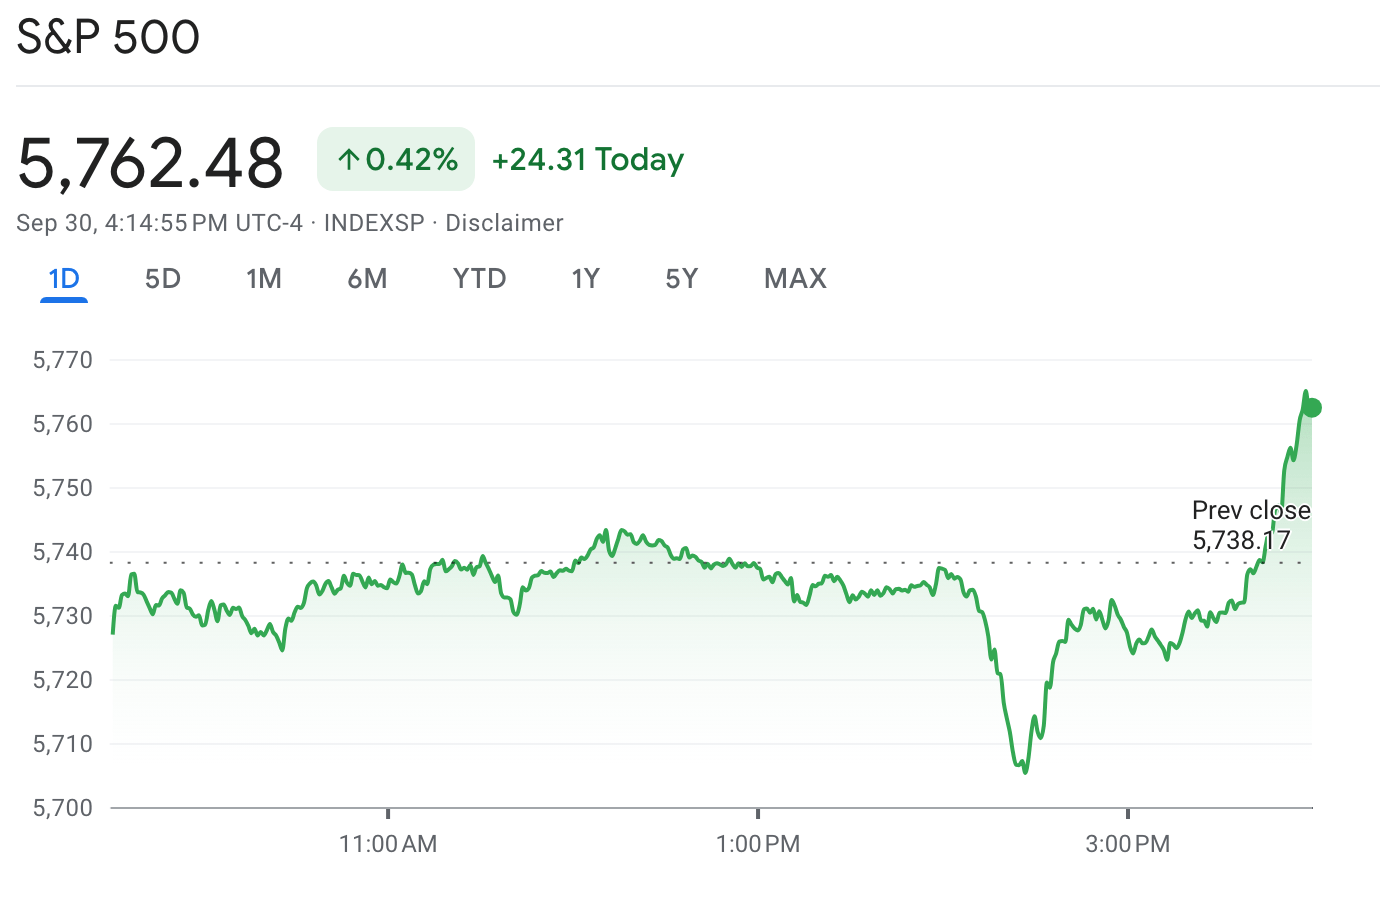The height and width of the screenshot is (898, 1380).
Task: Select the MAX time range
Action: click(795, 278)
